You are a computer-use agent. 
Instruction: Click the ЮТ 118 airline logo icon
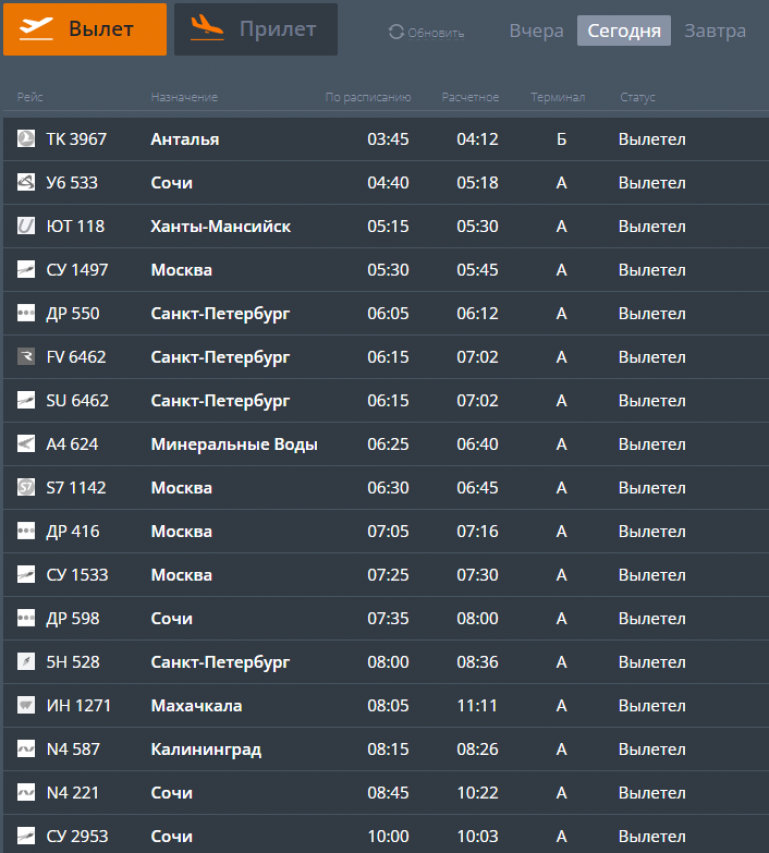pyautogui.click(x=26, y=226)
